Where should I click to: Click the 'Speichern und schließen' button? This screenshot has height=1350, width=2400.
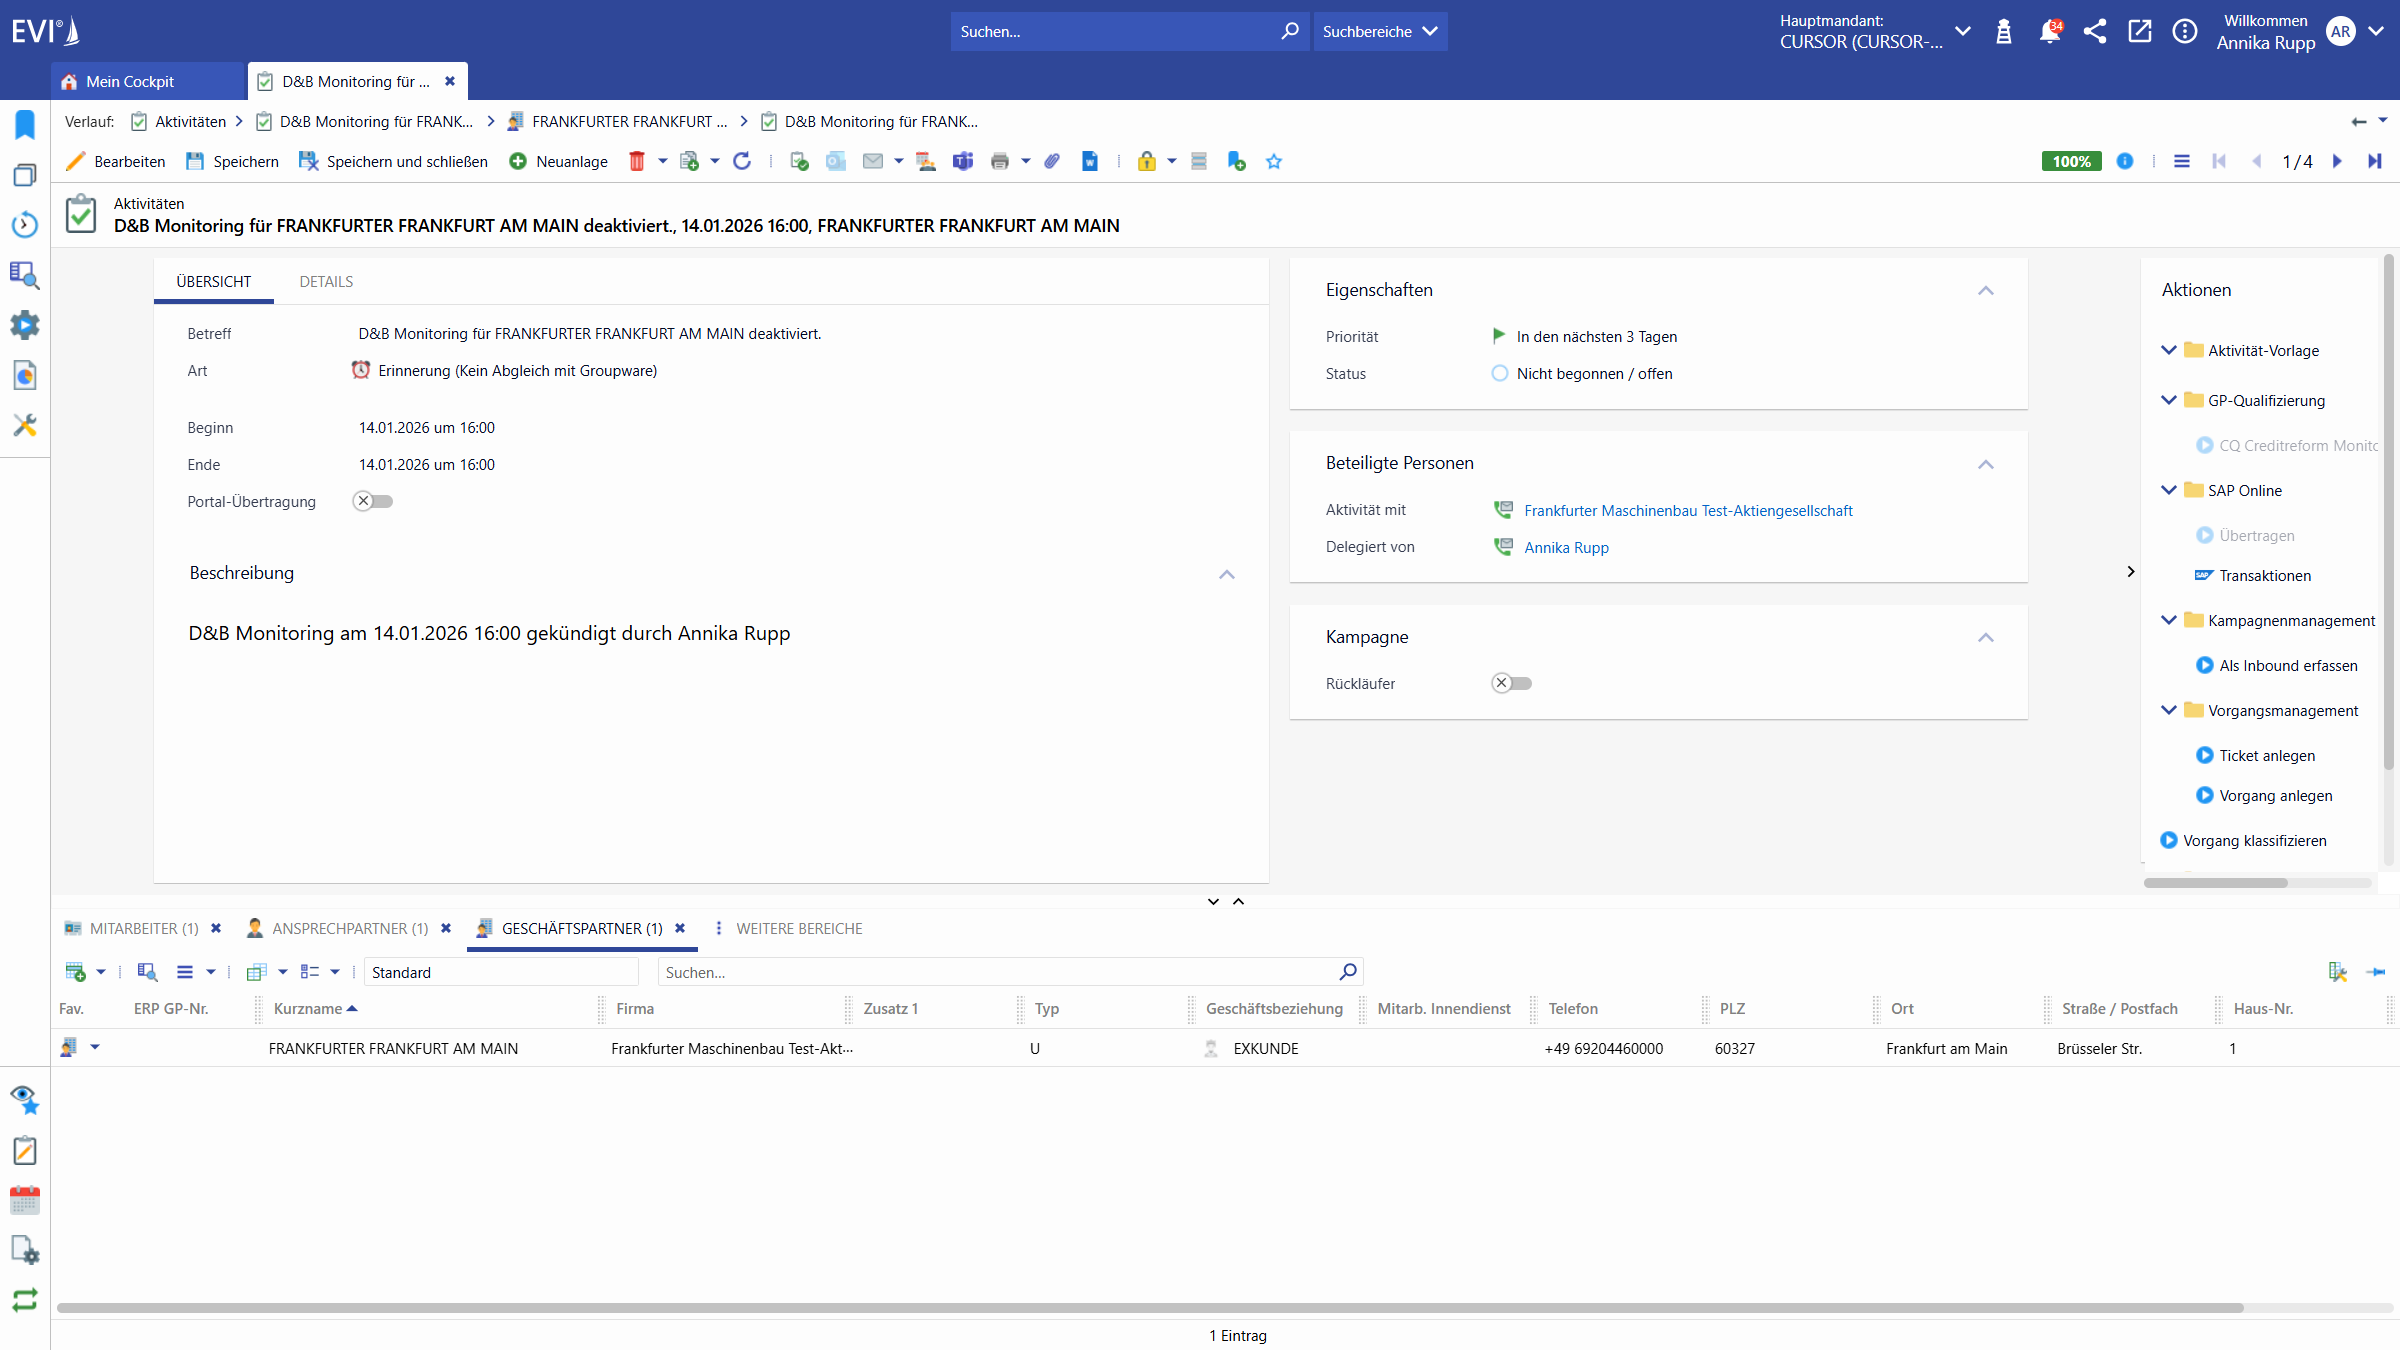393,161
